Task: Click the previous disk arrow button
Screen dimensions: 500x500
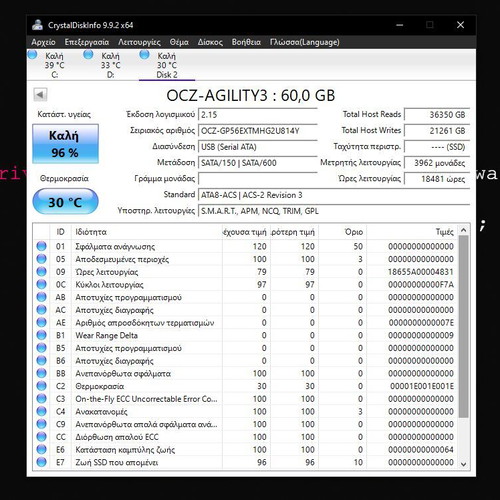Action: (40, 95)
